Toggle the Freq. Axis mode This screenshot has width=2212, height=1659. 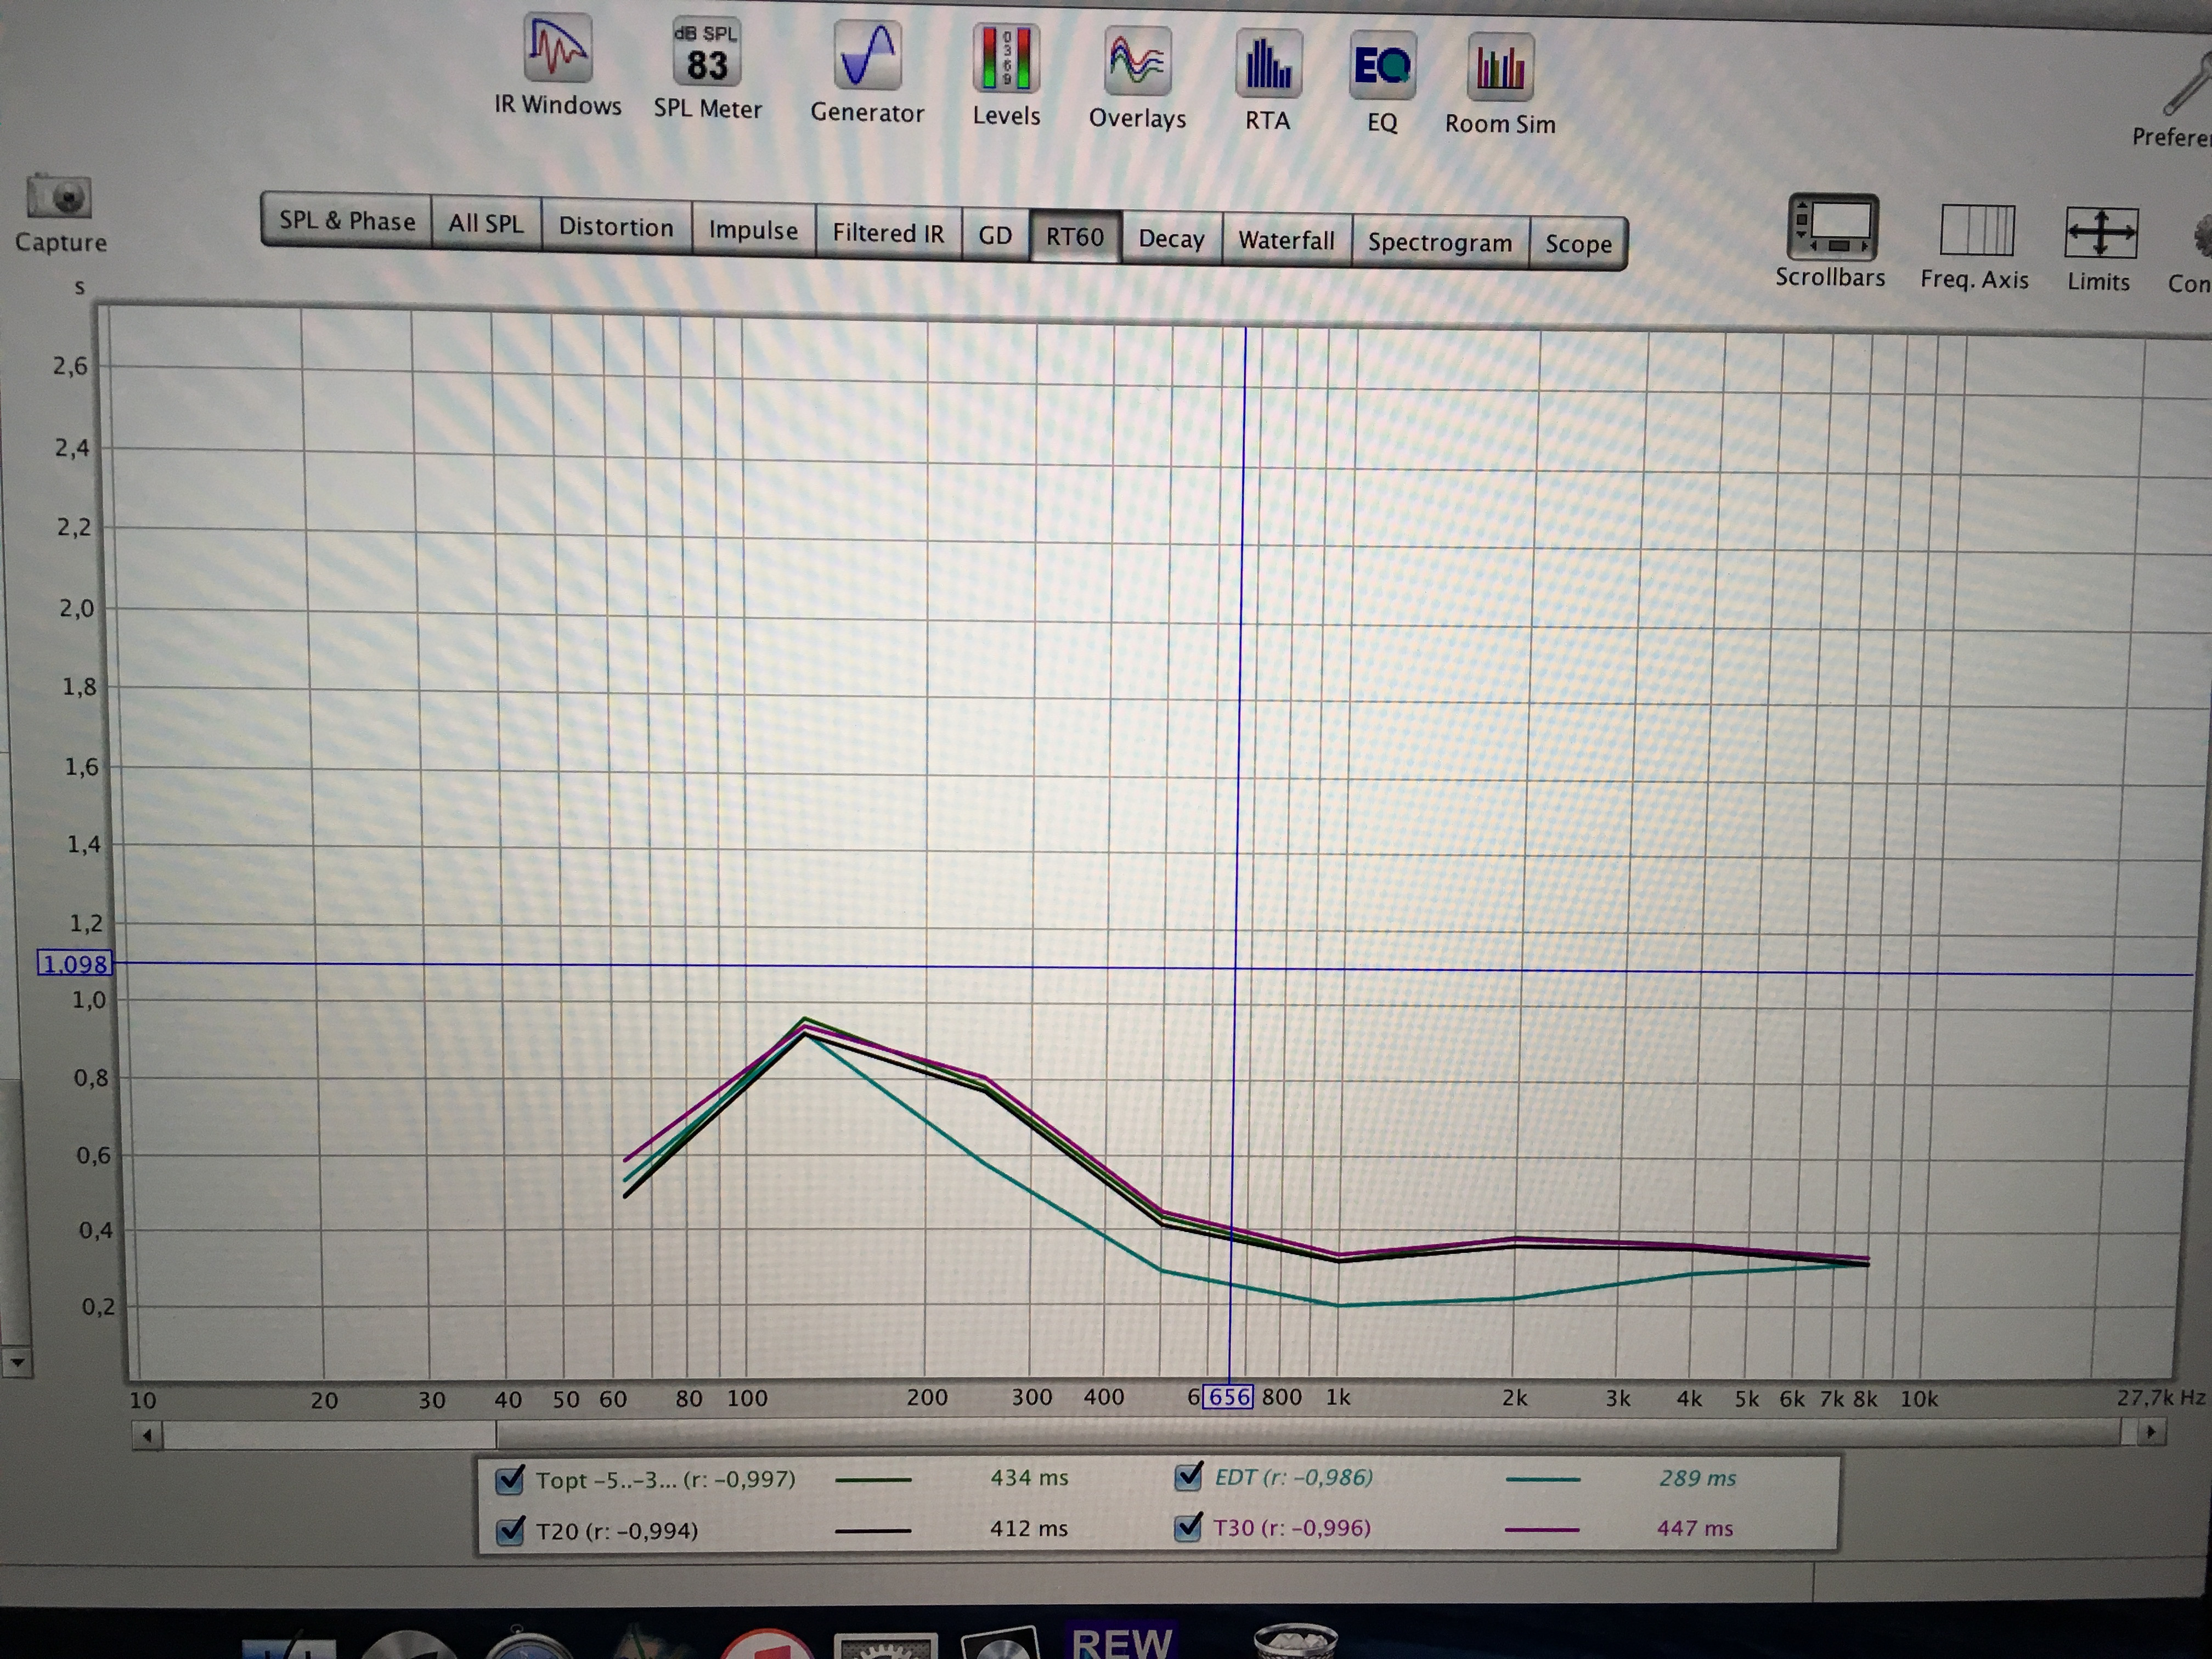1976,231
